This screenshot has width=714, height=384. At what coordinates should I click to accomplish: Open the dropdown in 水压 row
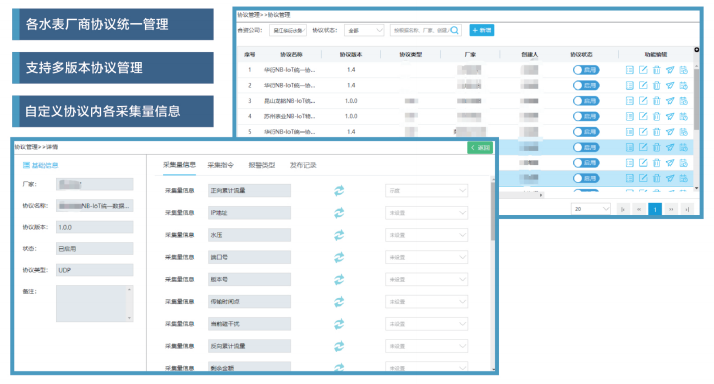pyautogui.click(x=426, y=235)
